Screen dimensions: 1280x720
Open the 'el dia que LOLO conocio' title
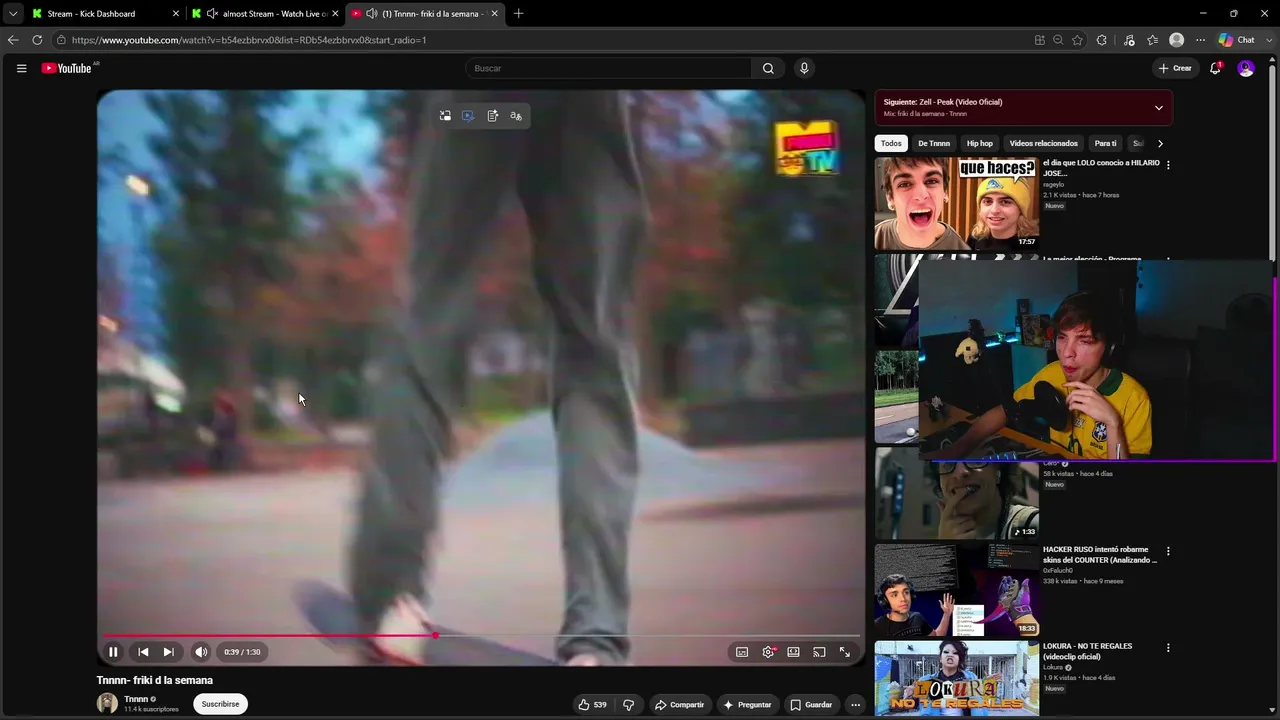tap(1101, 167)
